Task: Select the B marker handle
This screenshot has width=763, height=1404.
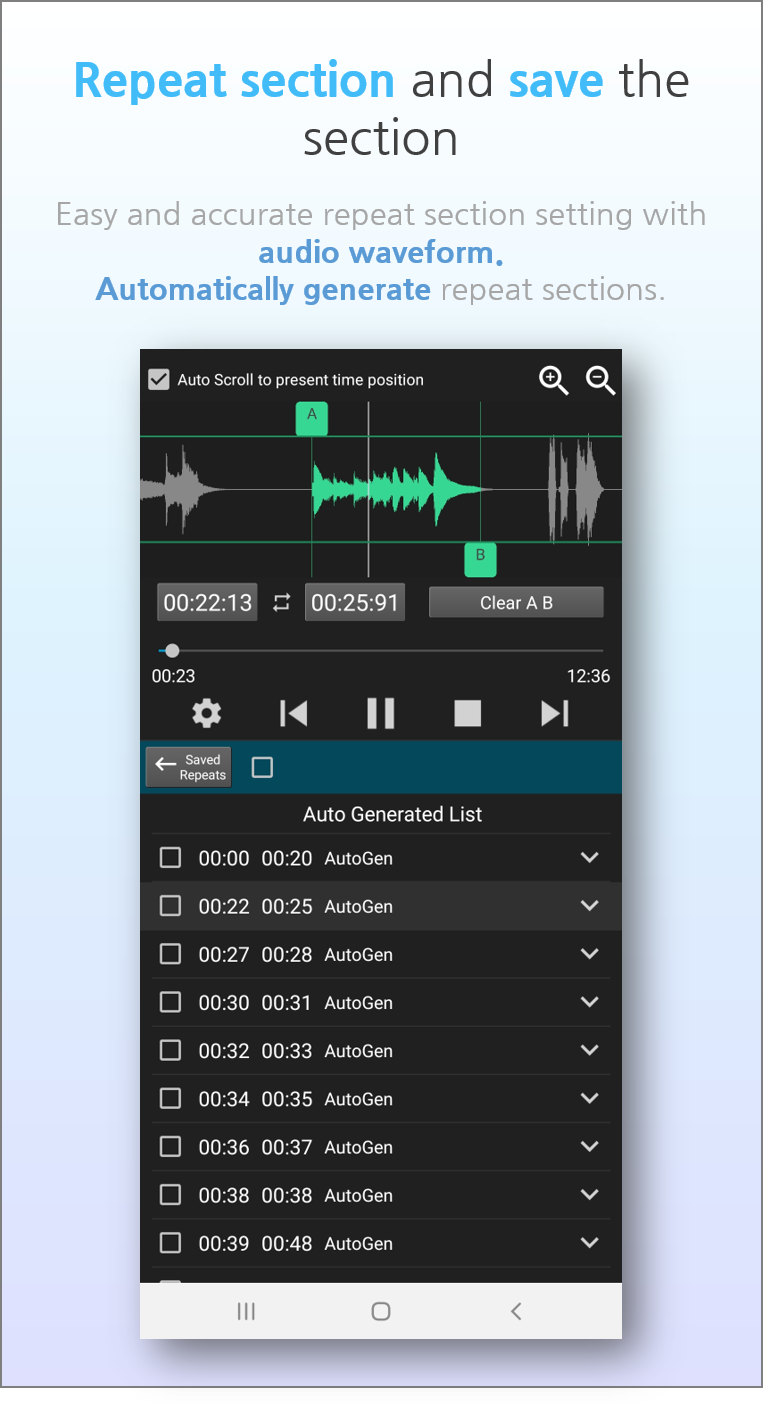Action: tap(480, 560)
